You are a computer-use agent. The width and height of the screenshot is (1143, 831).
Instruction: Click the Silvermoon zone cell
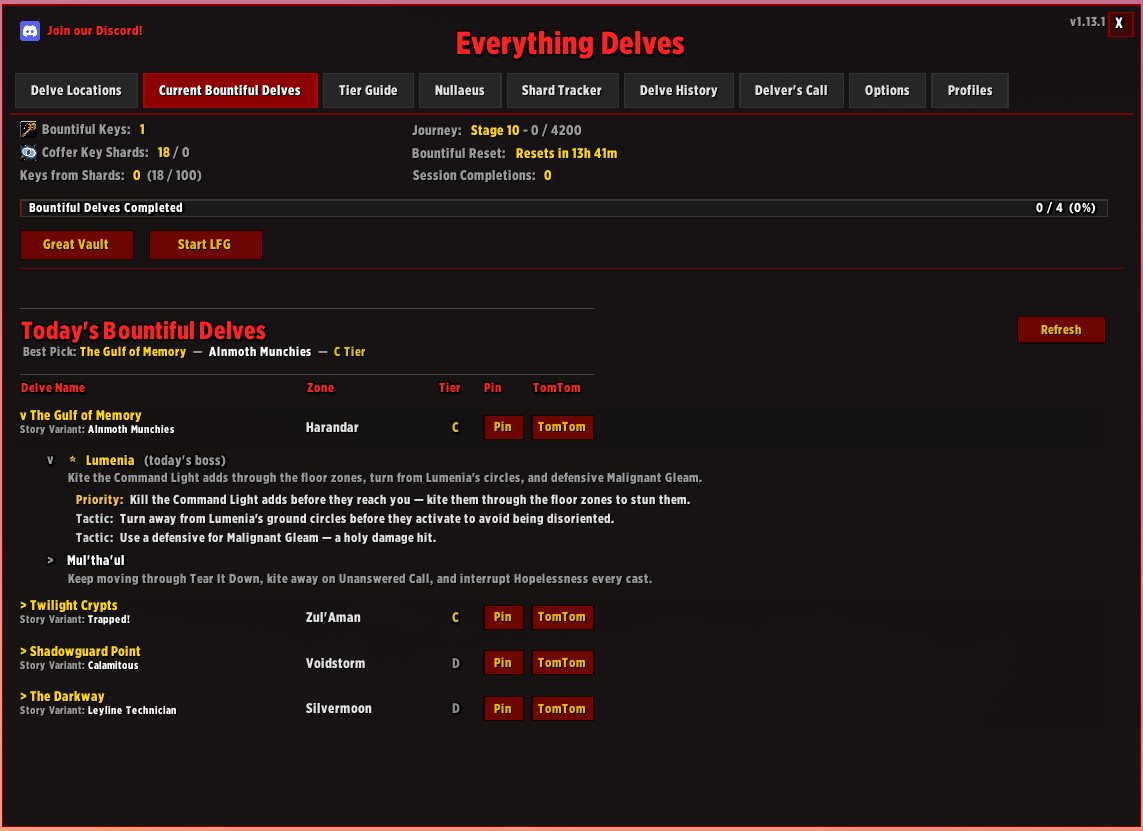[339, 709]
